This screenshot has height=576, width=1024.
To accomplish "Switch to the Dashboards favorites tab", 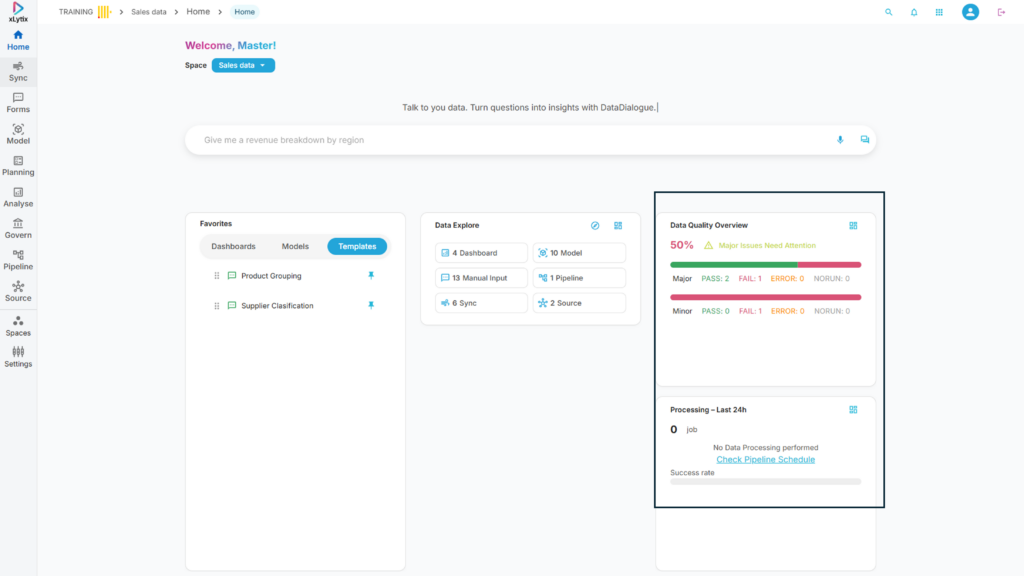I will point(233,246).
